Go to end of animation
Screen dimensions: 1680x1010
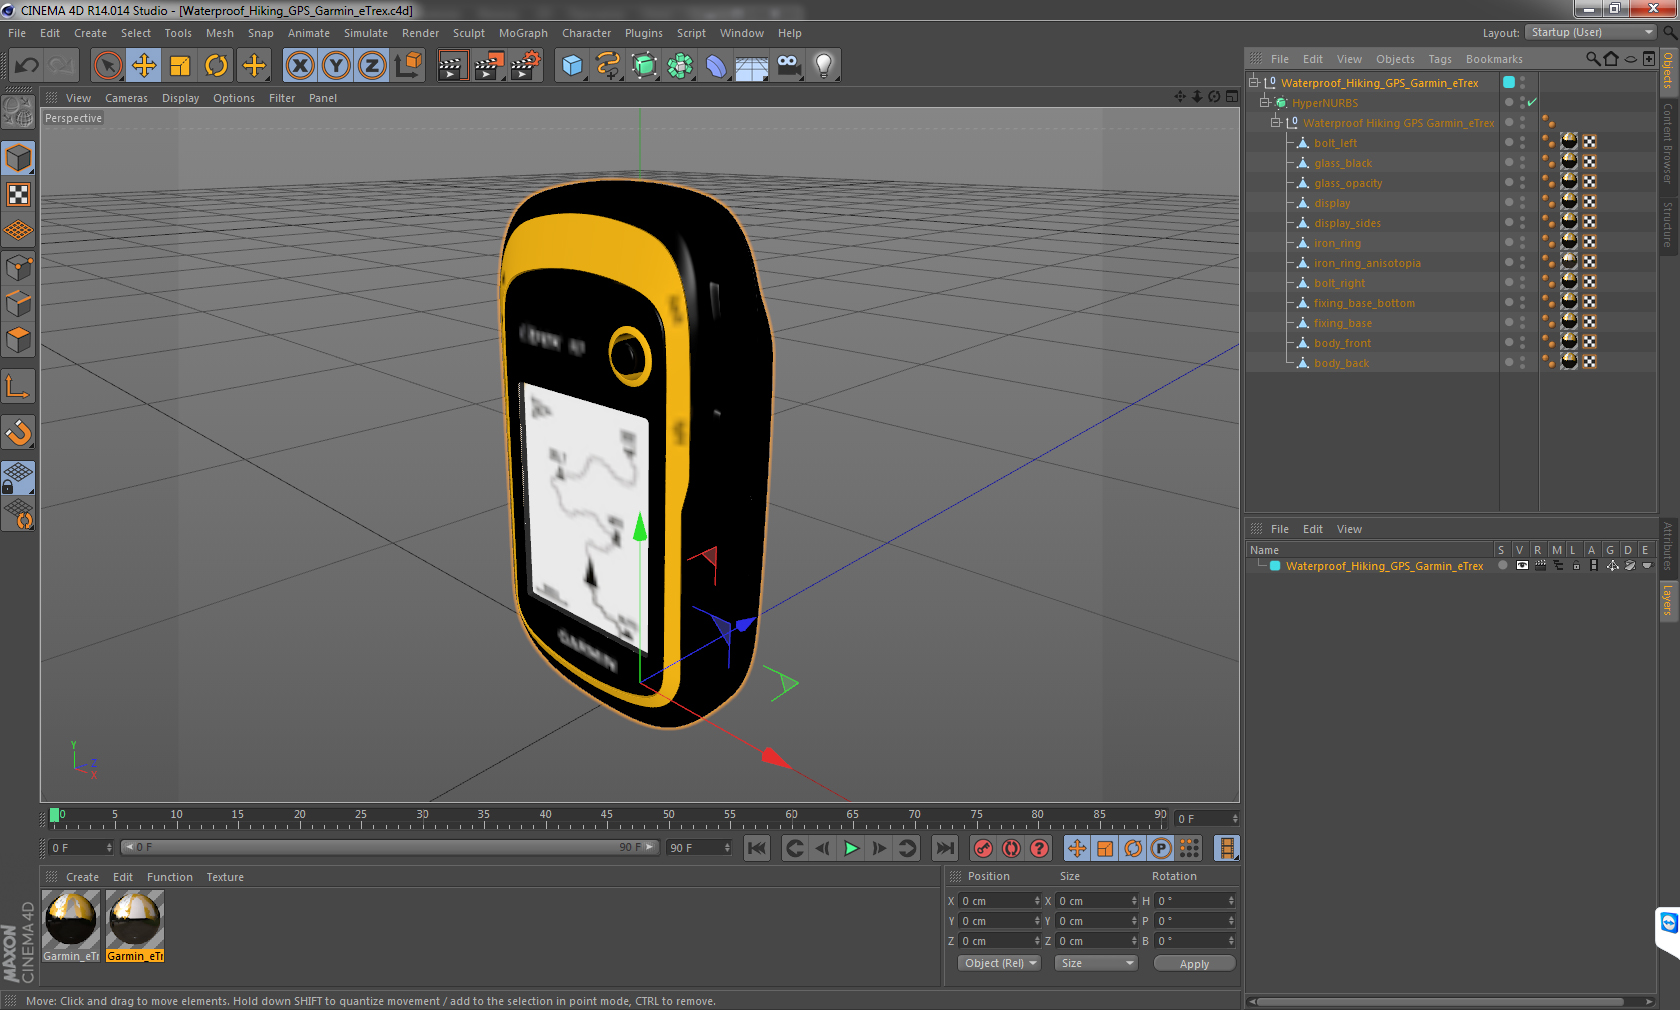[944, 848]
